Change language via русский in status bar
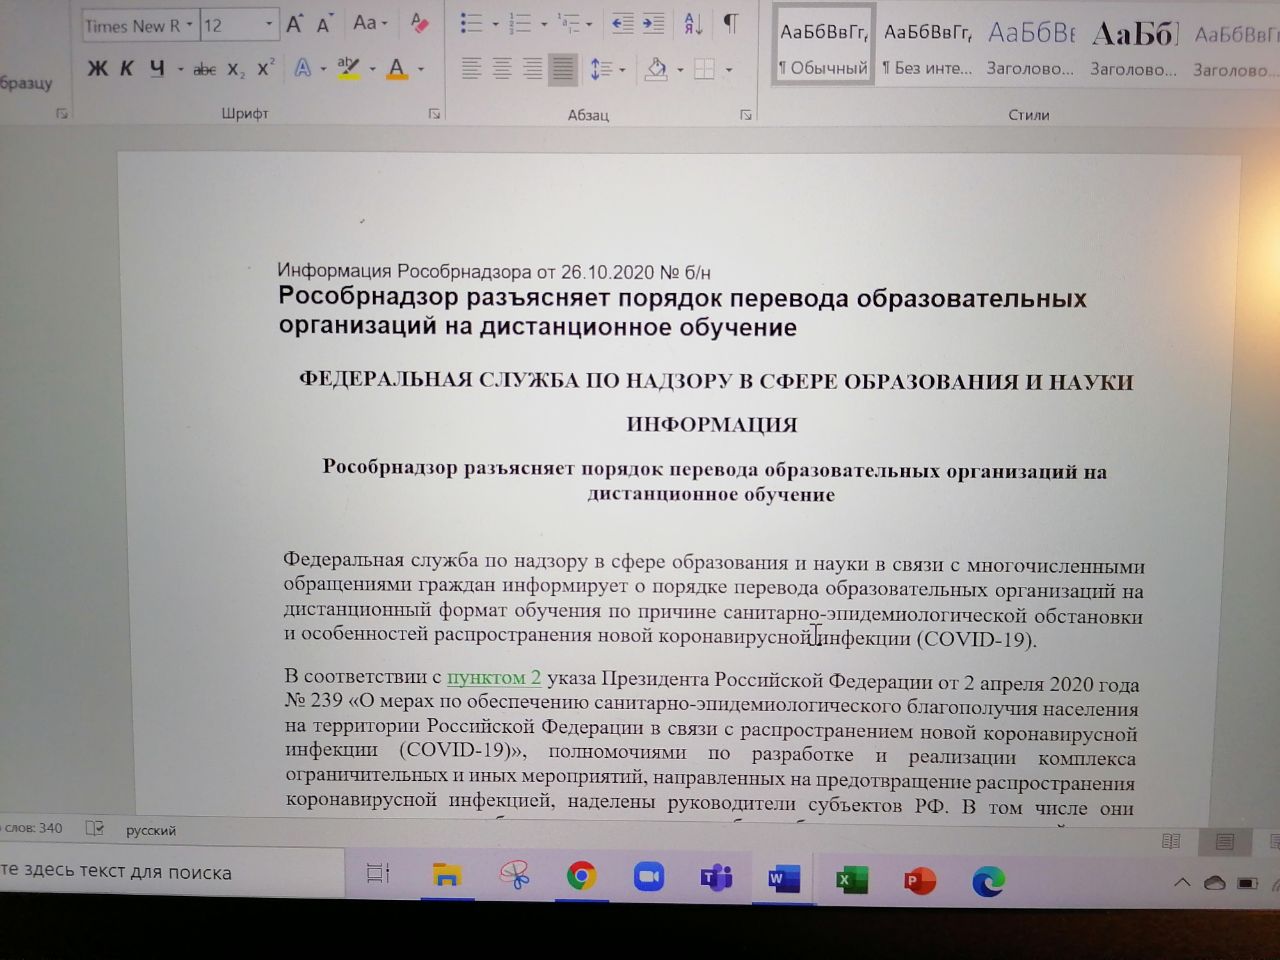This screenshot has width=1280, height=960. tap(151, 830)
